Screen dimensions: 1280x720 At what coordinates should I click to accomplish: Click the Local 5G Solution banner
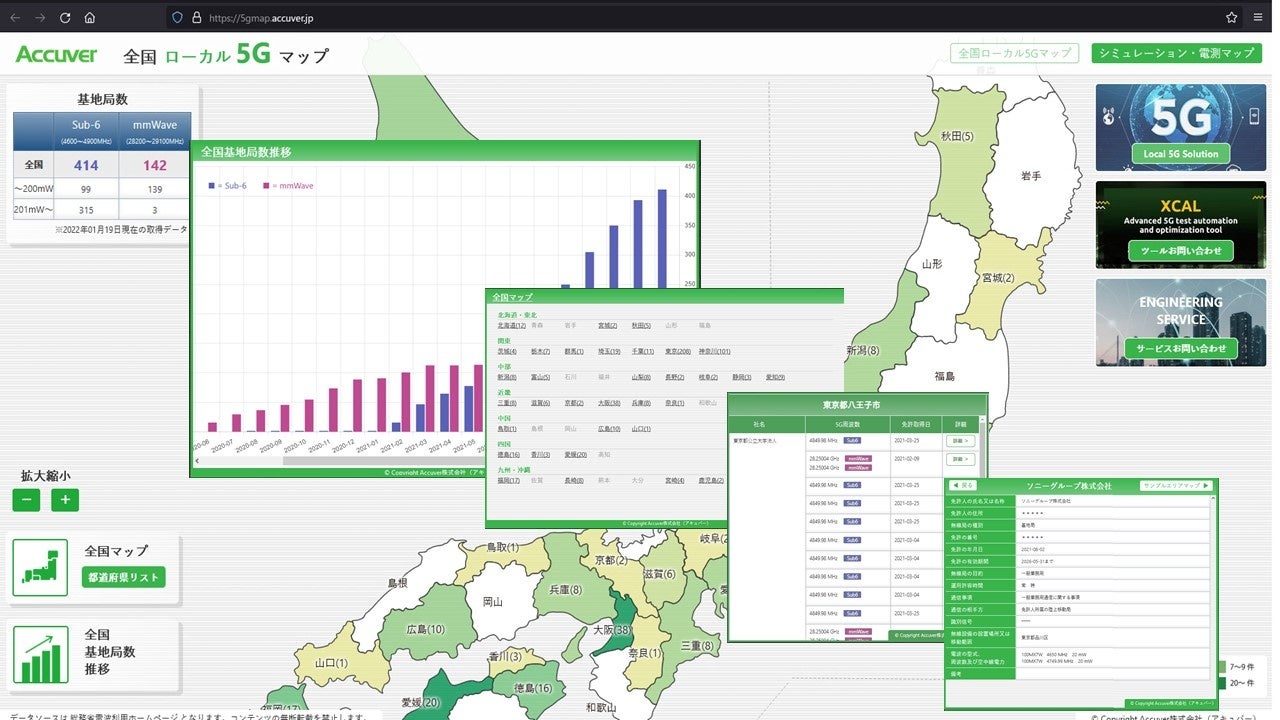(x=1180, y=127)
